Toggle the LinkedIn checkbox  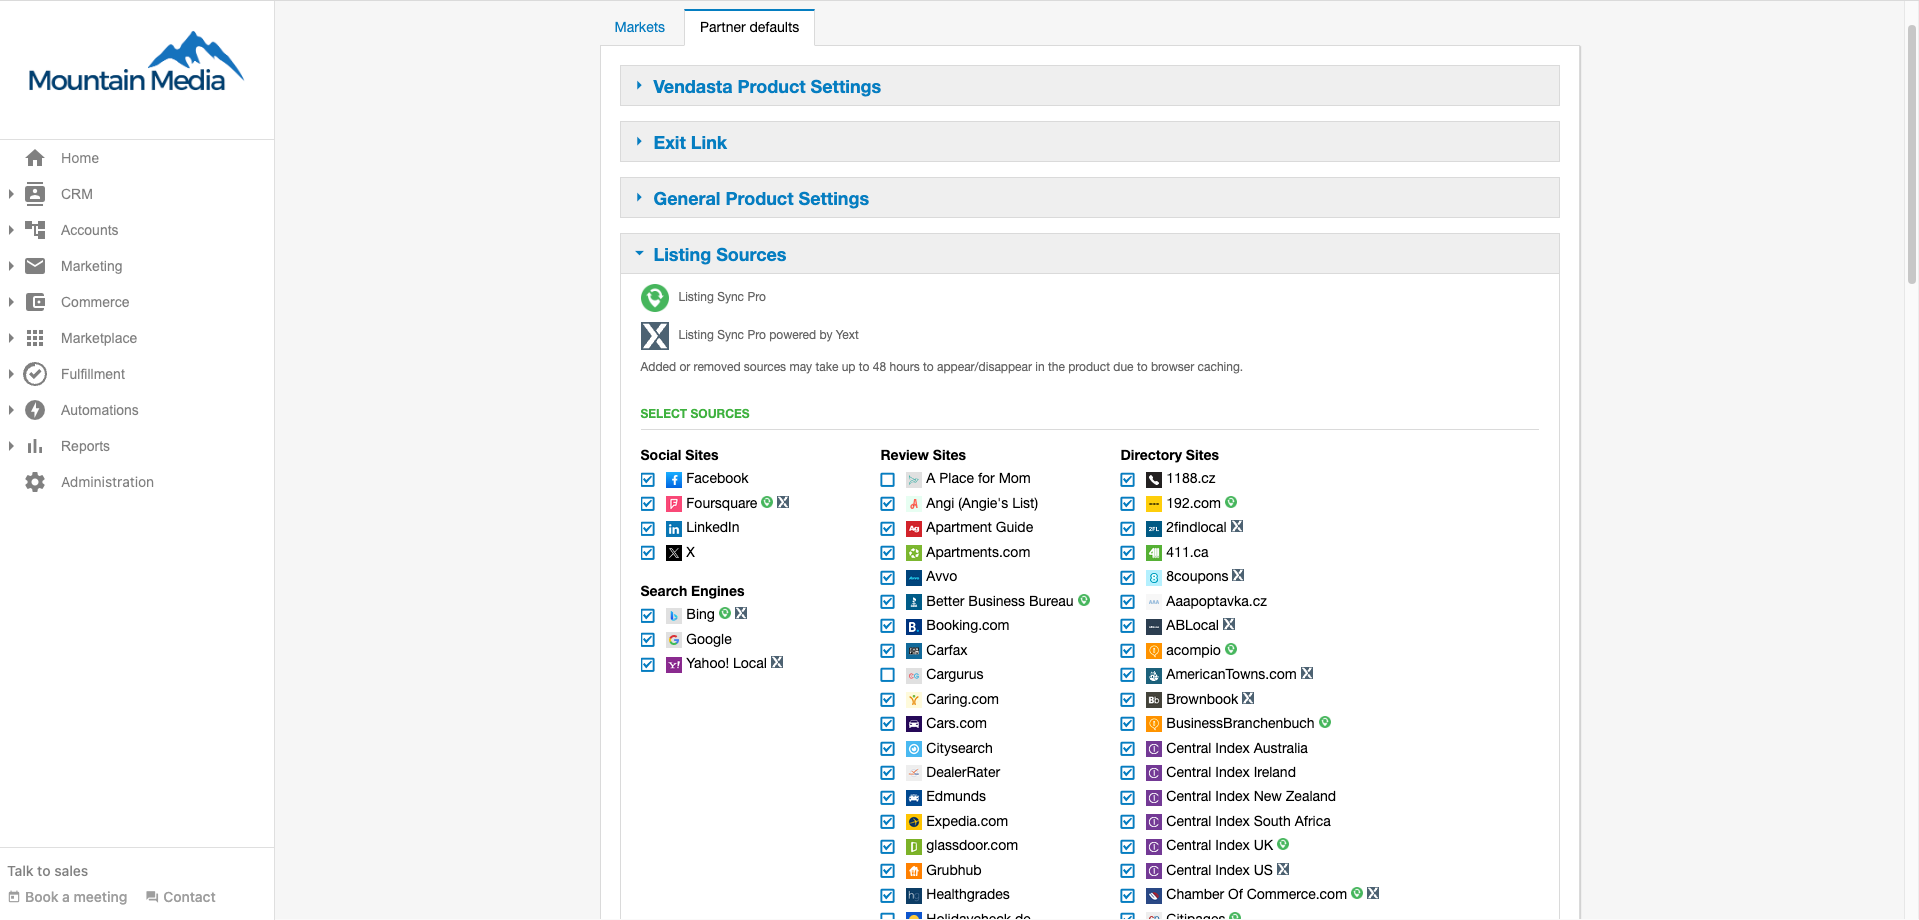(x=648, y=529)
